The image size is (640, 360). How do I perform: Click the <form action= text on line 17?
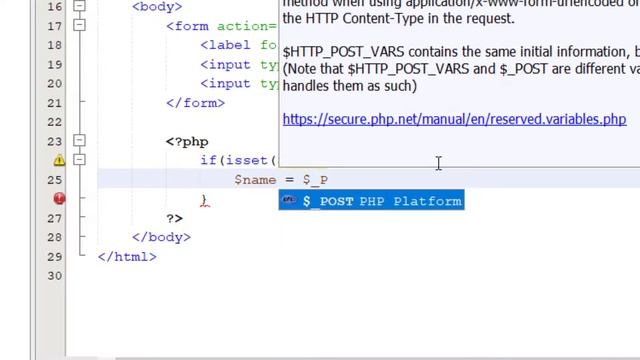(222, 26)
